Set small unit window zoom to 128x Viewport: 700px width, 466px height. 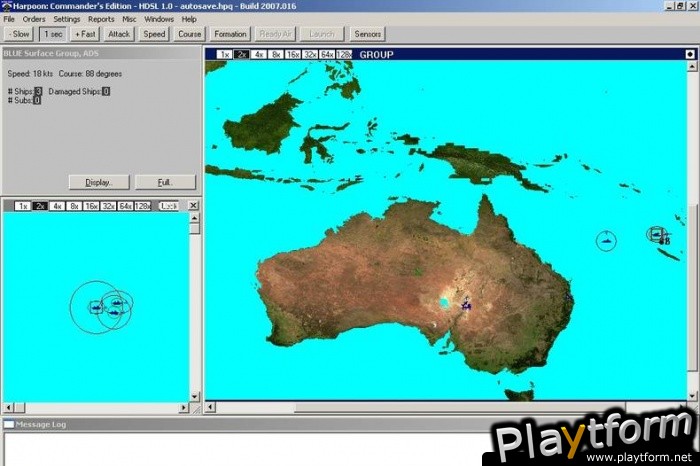[142, 206]
